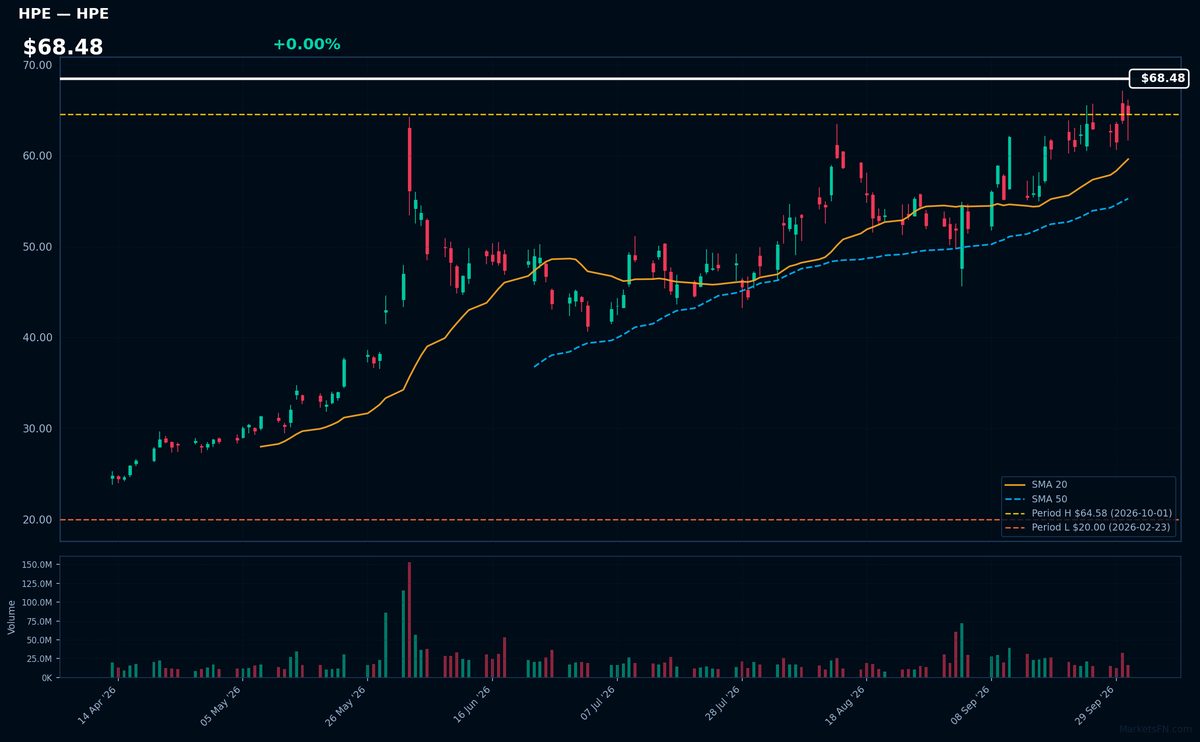Click the 25.0M volume axis label

click(39, 659)
